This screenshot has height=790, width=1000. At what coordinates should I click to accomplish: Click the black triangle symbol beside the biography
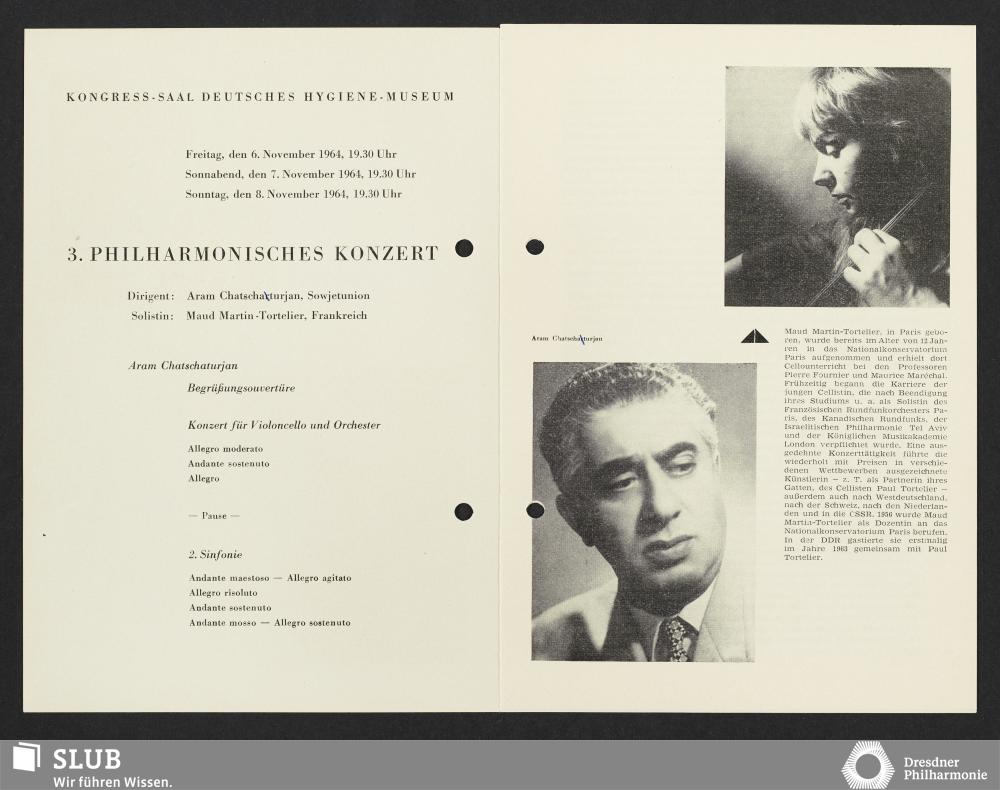[754, 336]
